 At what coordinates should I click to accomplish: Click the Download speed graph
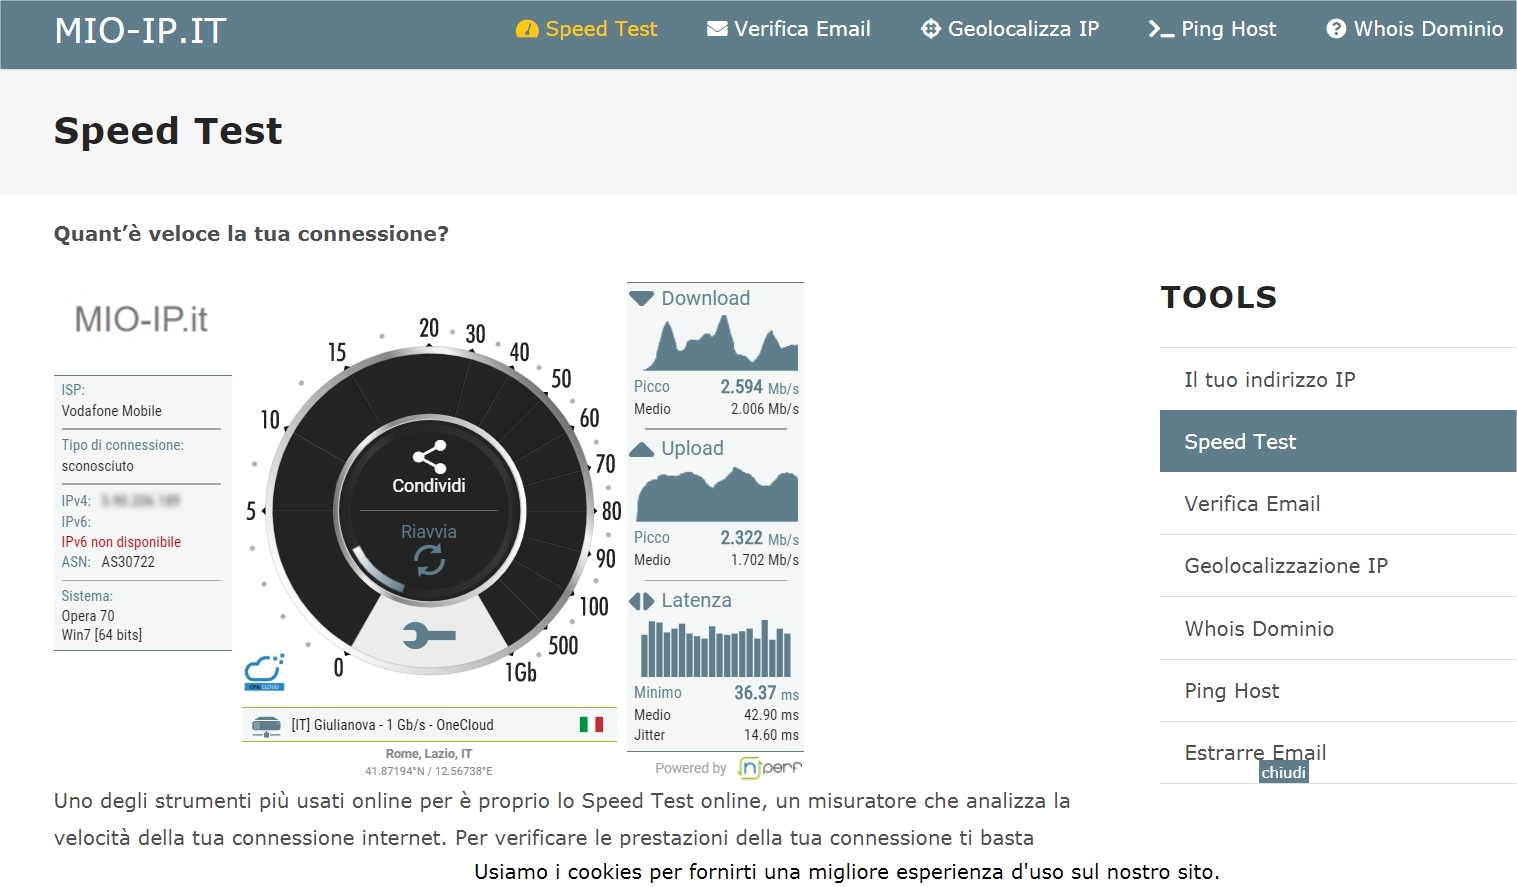click(718, 343)
